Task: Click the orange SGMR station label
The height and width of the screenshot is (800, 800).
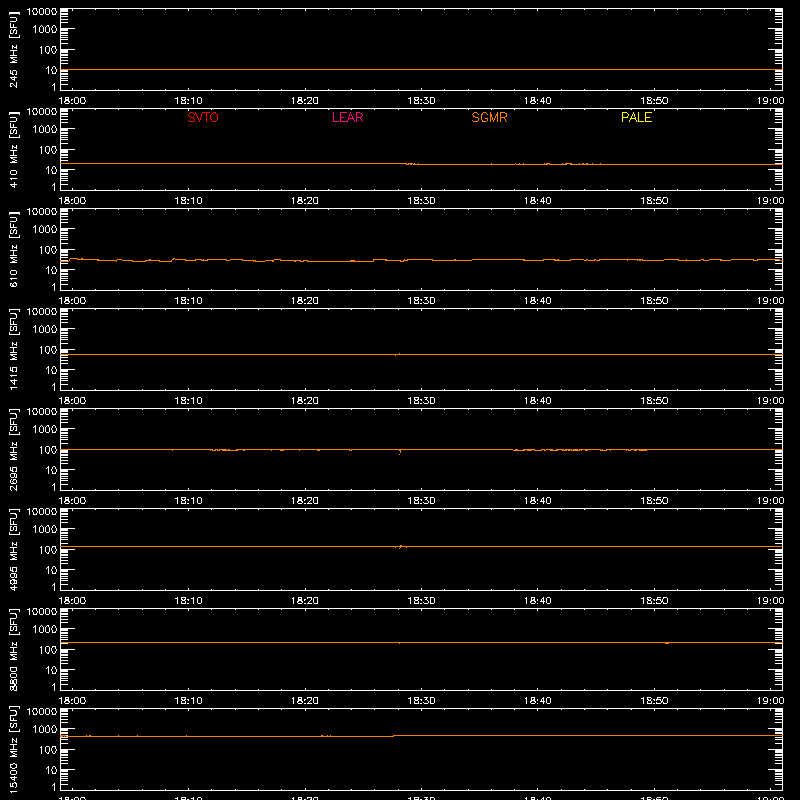Action: tap(489, 117)
